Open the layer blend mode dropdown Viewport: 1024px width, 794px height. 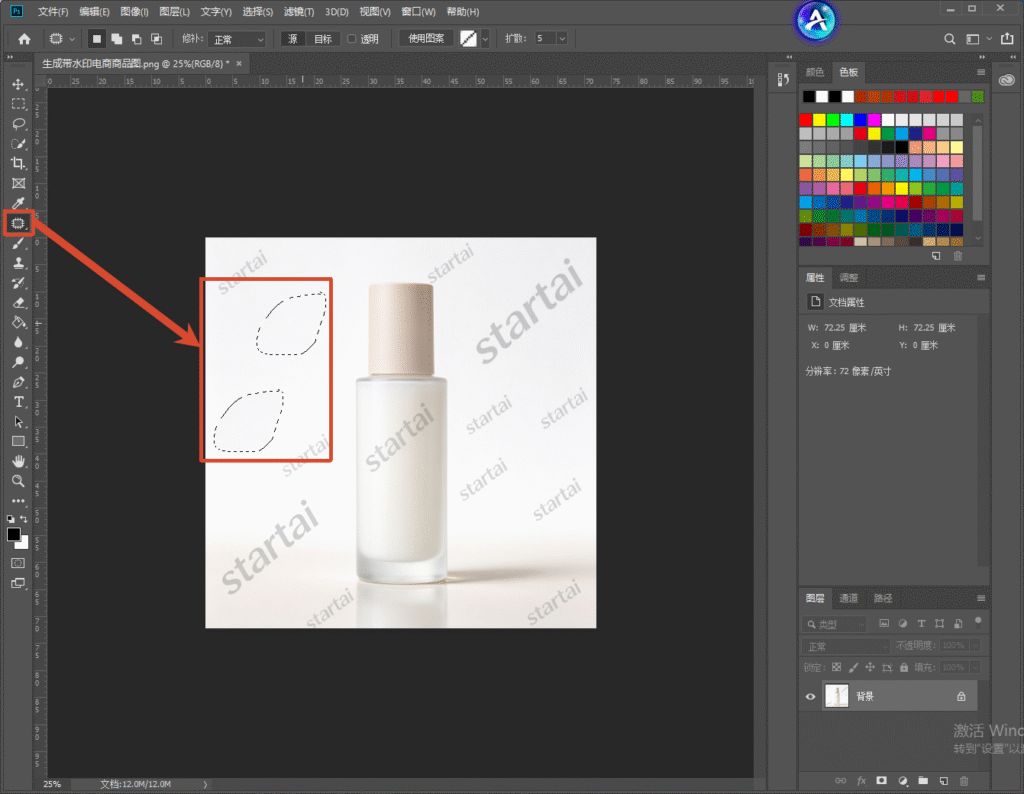846,646
